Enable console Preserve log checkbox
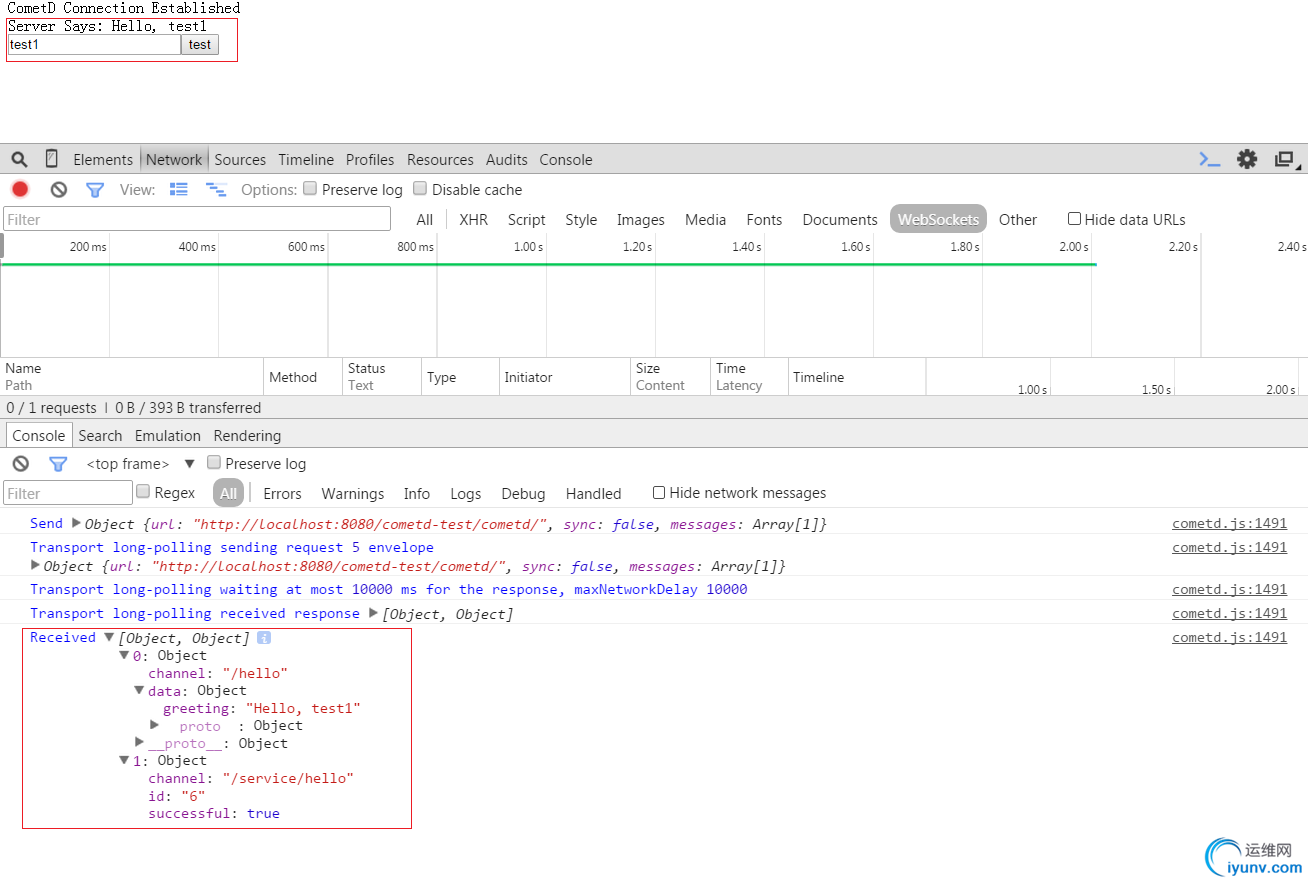The width and height of the screenshot is (1308, 884). (214, 462)
